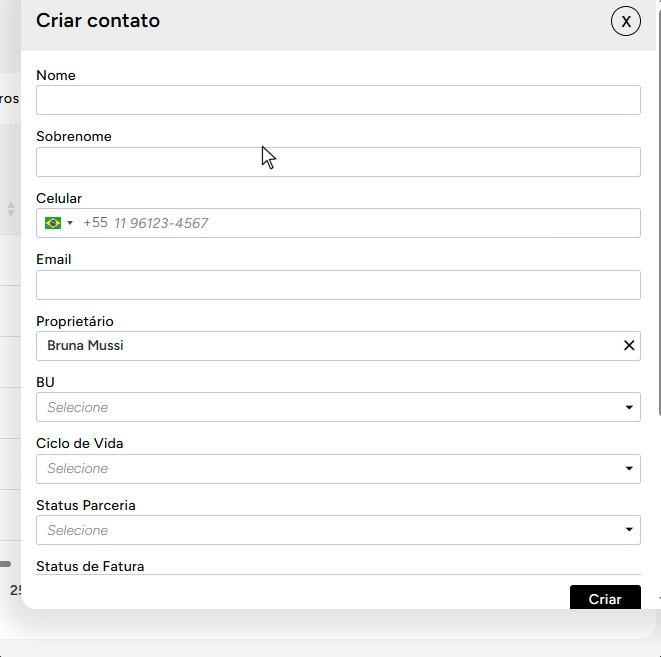Click the Email field label

tap(54, 259)
